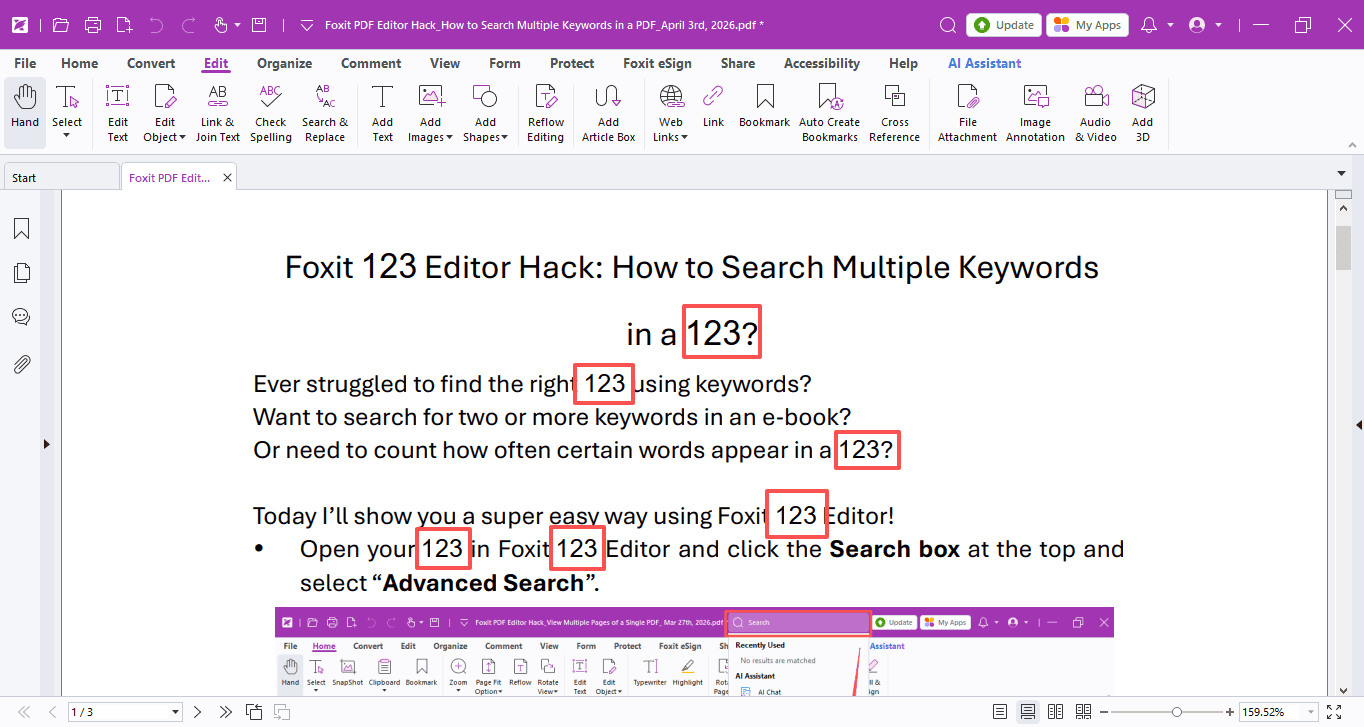Enable single page view
This screenshot has width=1364, height=727.
click(x=1000, y=712)
